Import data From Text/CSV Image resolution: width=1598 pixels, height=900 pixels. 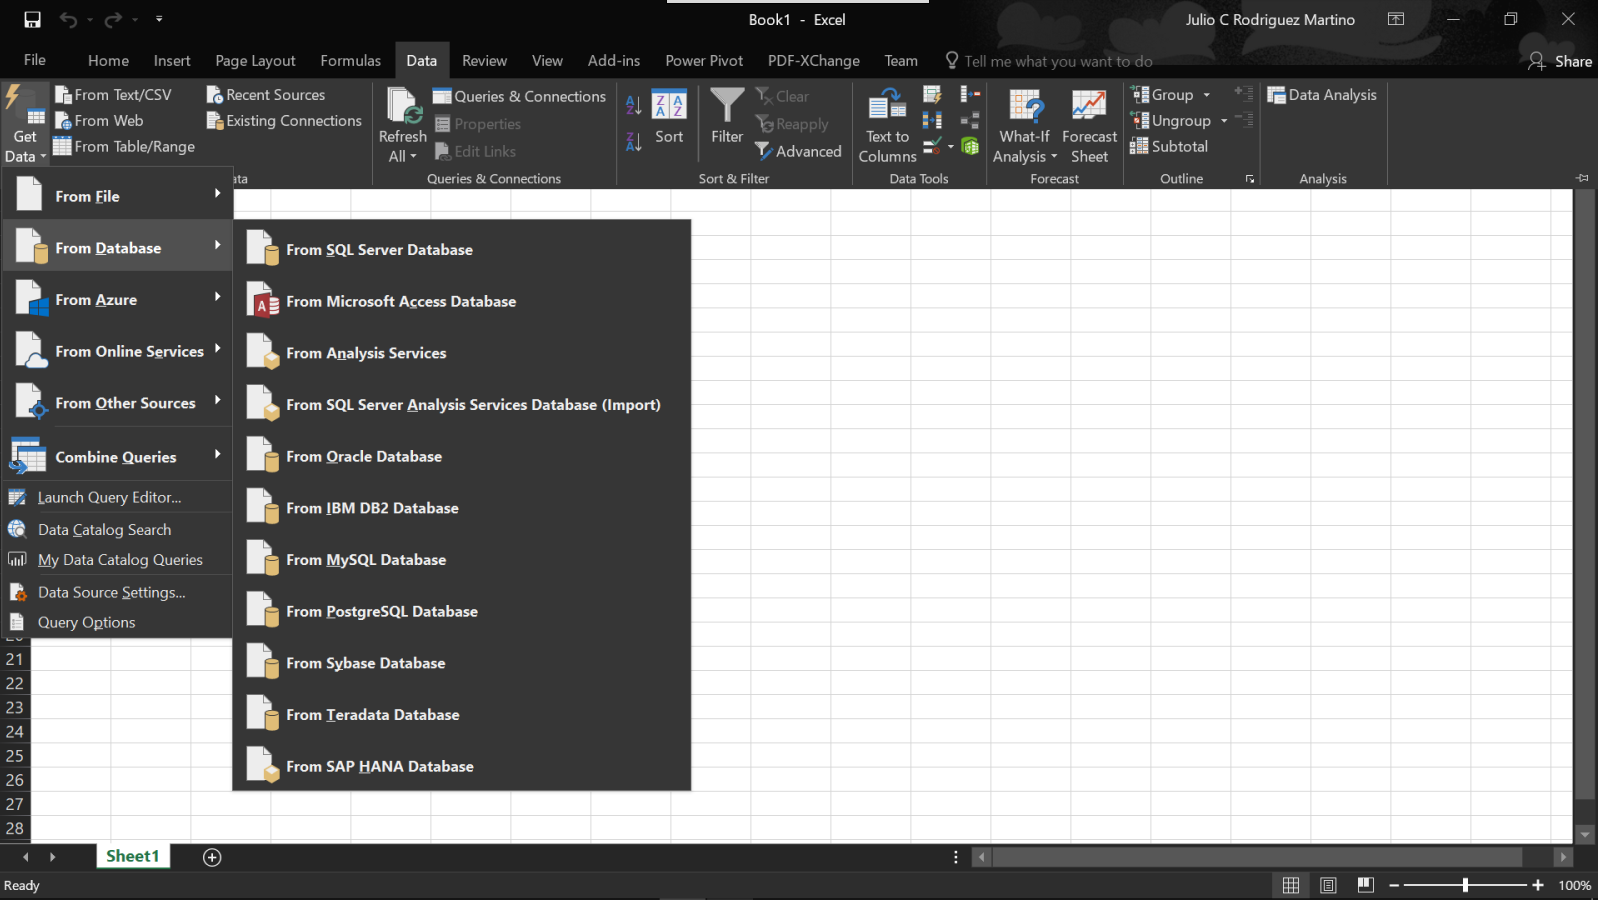point(113,94)
